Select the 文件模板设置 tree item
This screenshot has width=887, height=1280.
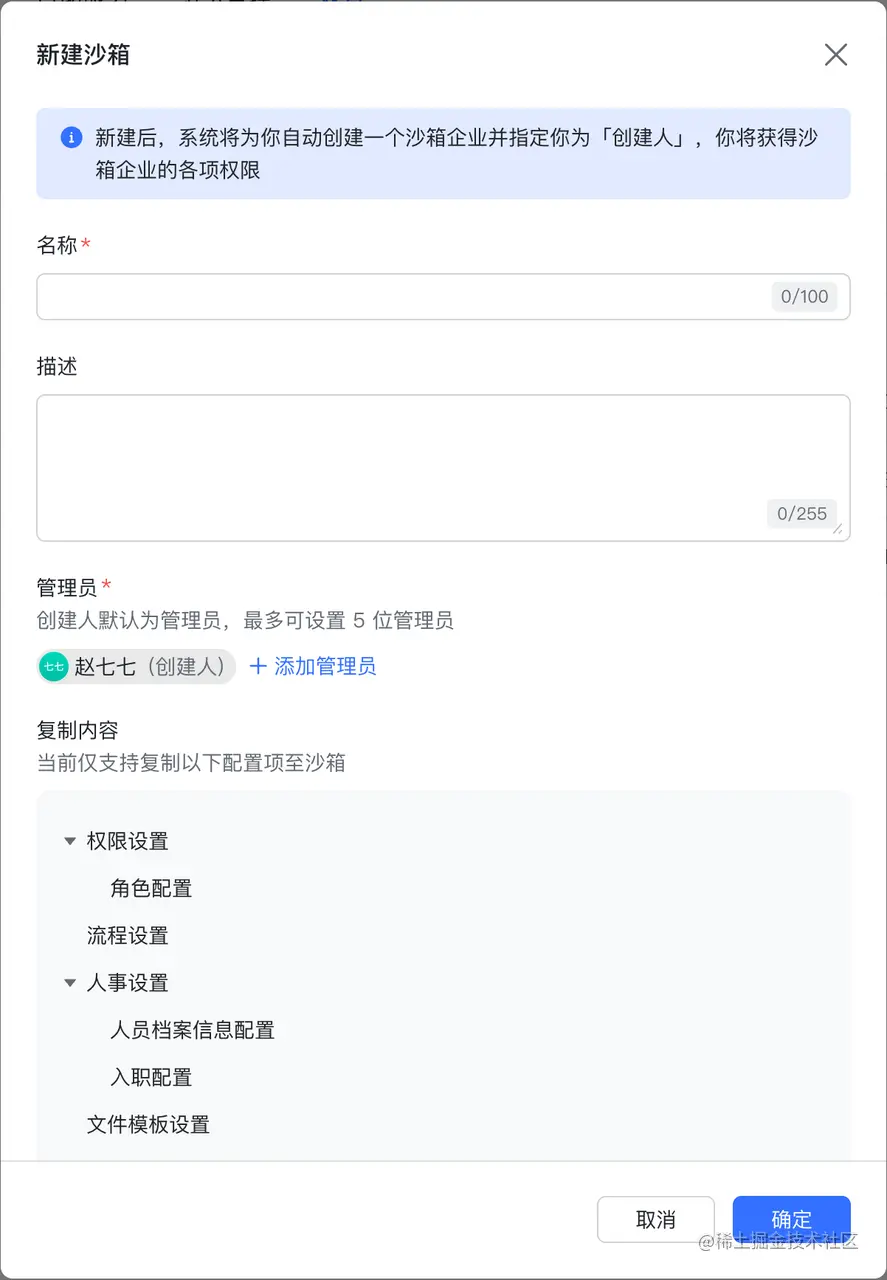pyautogui.click(x=148, y=1124)
